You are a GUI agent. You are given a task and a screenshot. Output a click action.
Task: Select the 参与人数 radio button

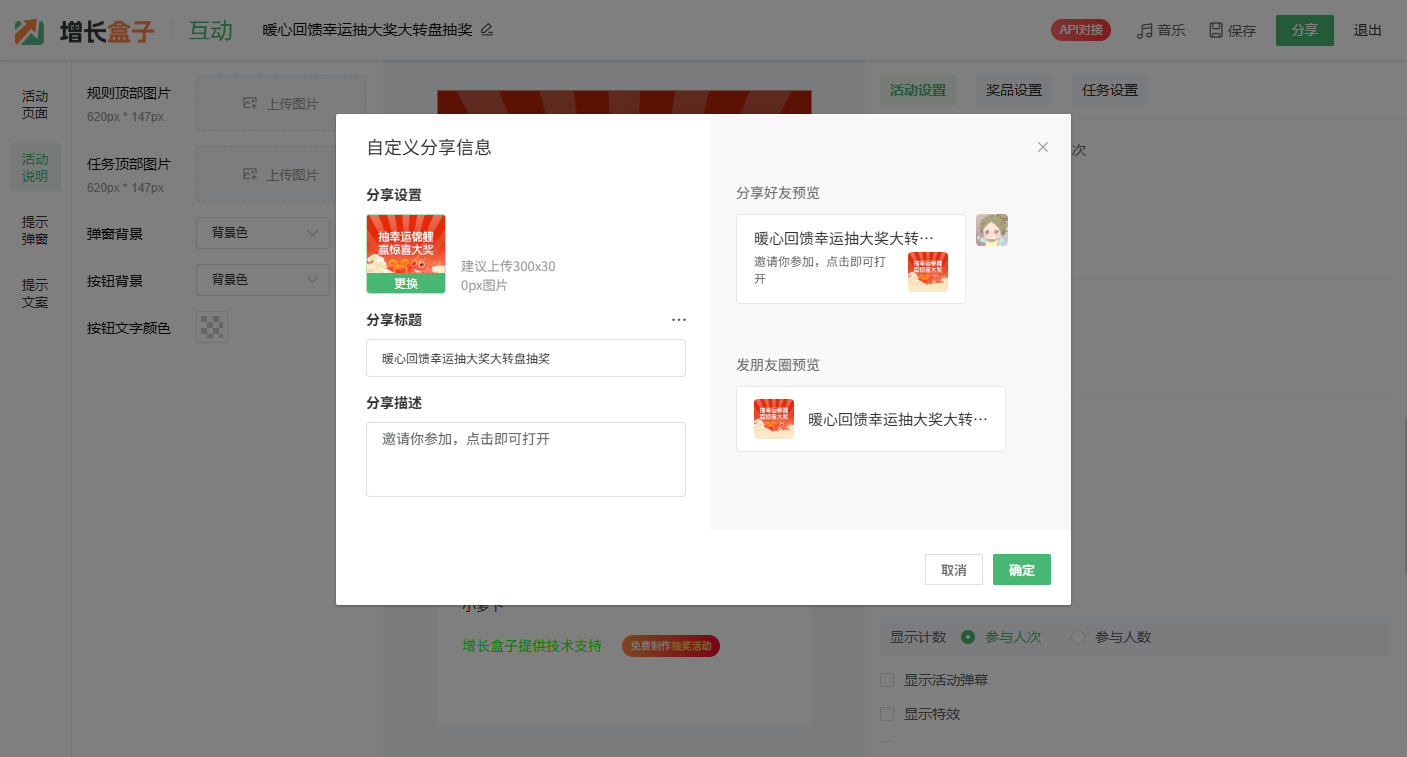tap(1078, 637)
